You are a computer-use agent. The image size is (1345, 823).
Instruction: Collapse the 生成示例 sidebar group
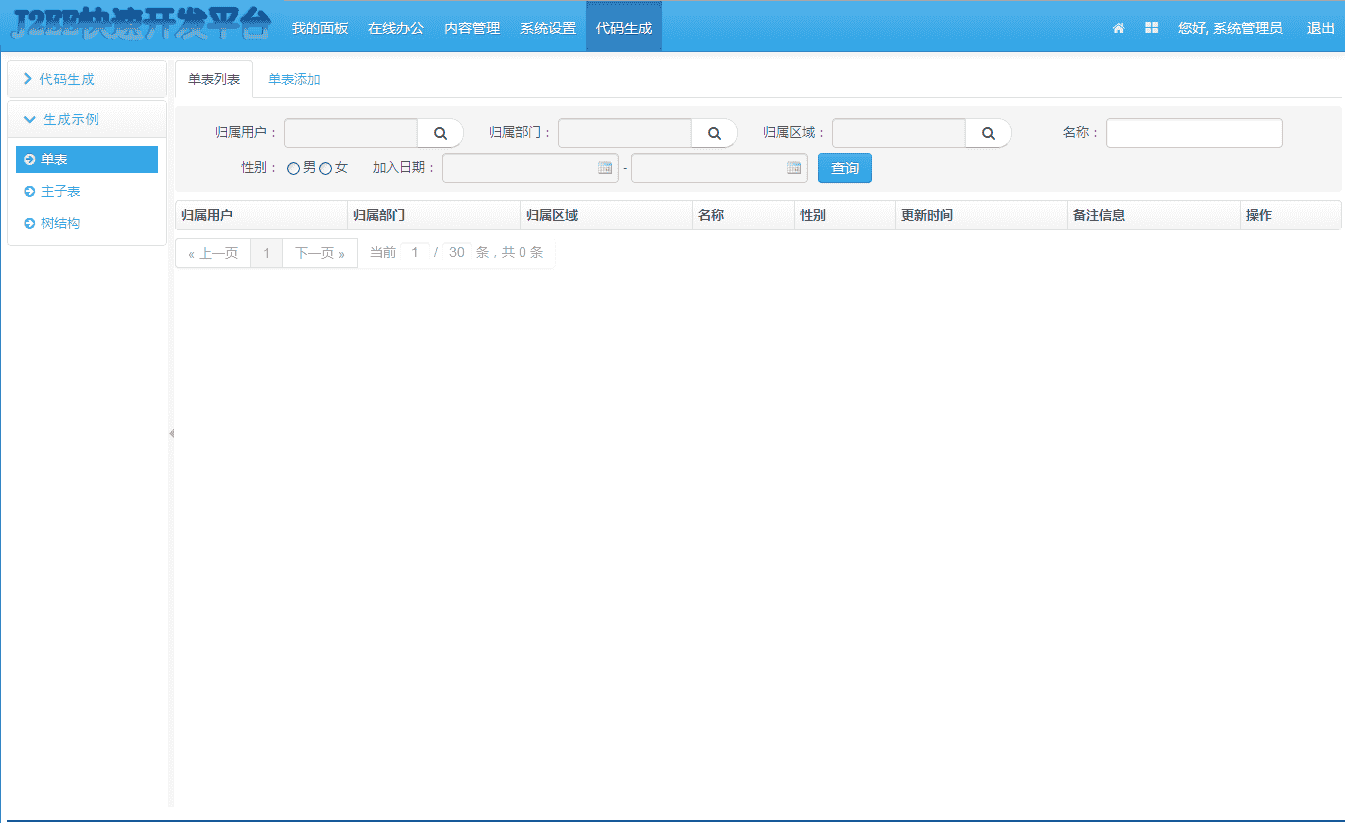pyautogui.click(x=87, y=119)
